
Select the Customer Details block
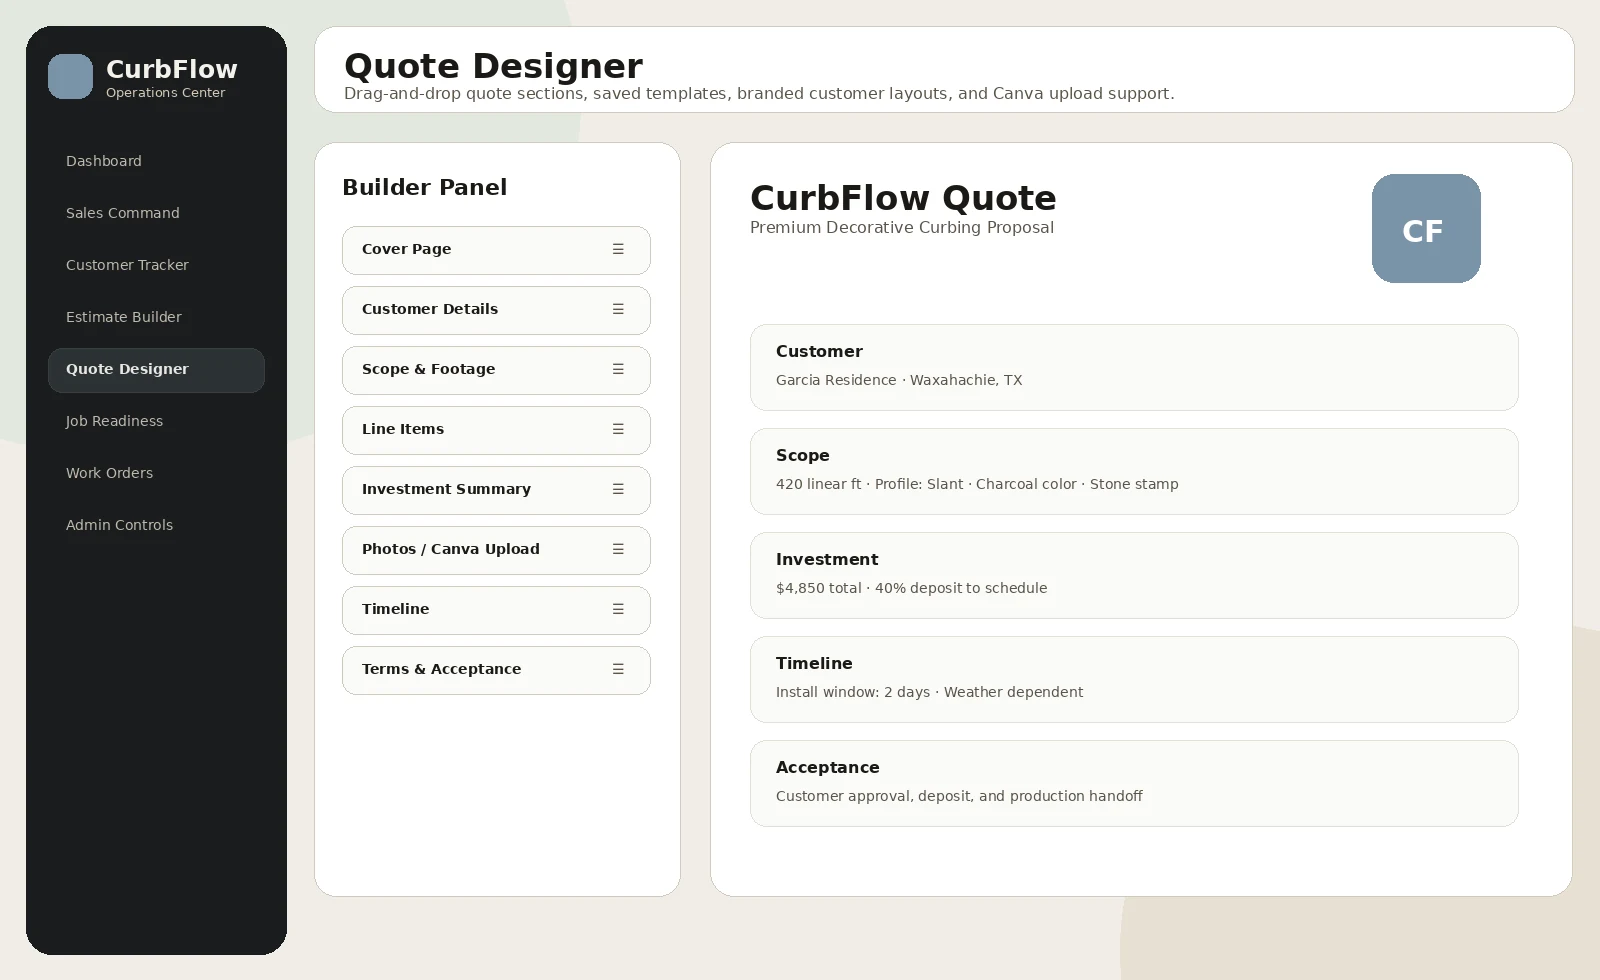(x=496, y=310)
